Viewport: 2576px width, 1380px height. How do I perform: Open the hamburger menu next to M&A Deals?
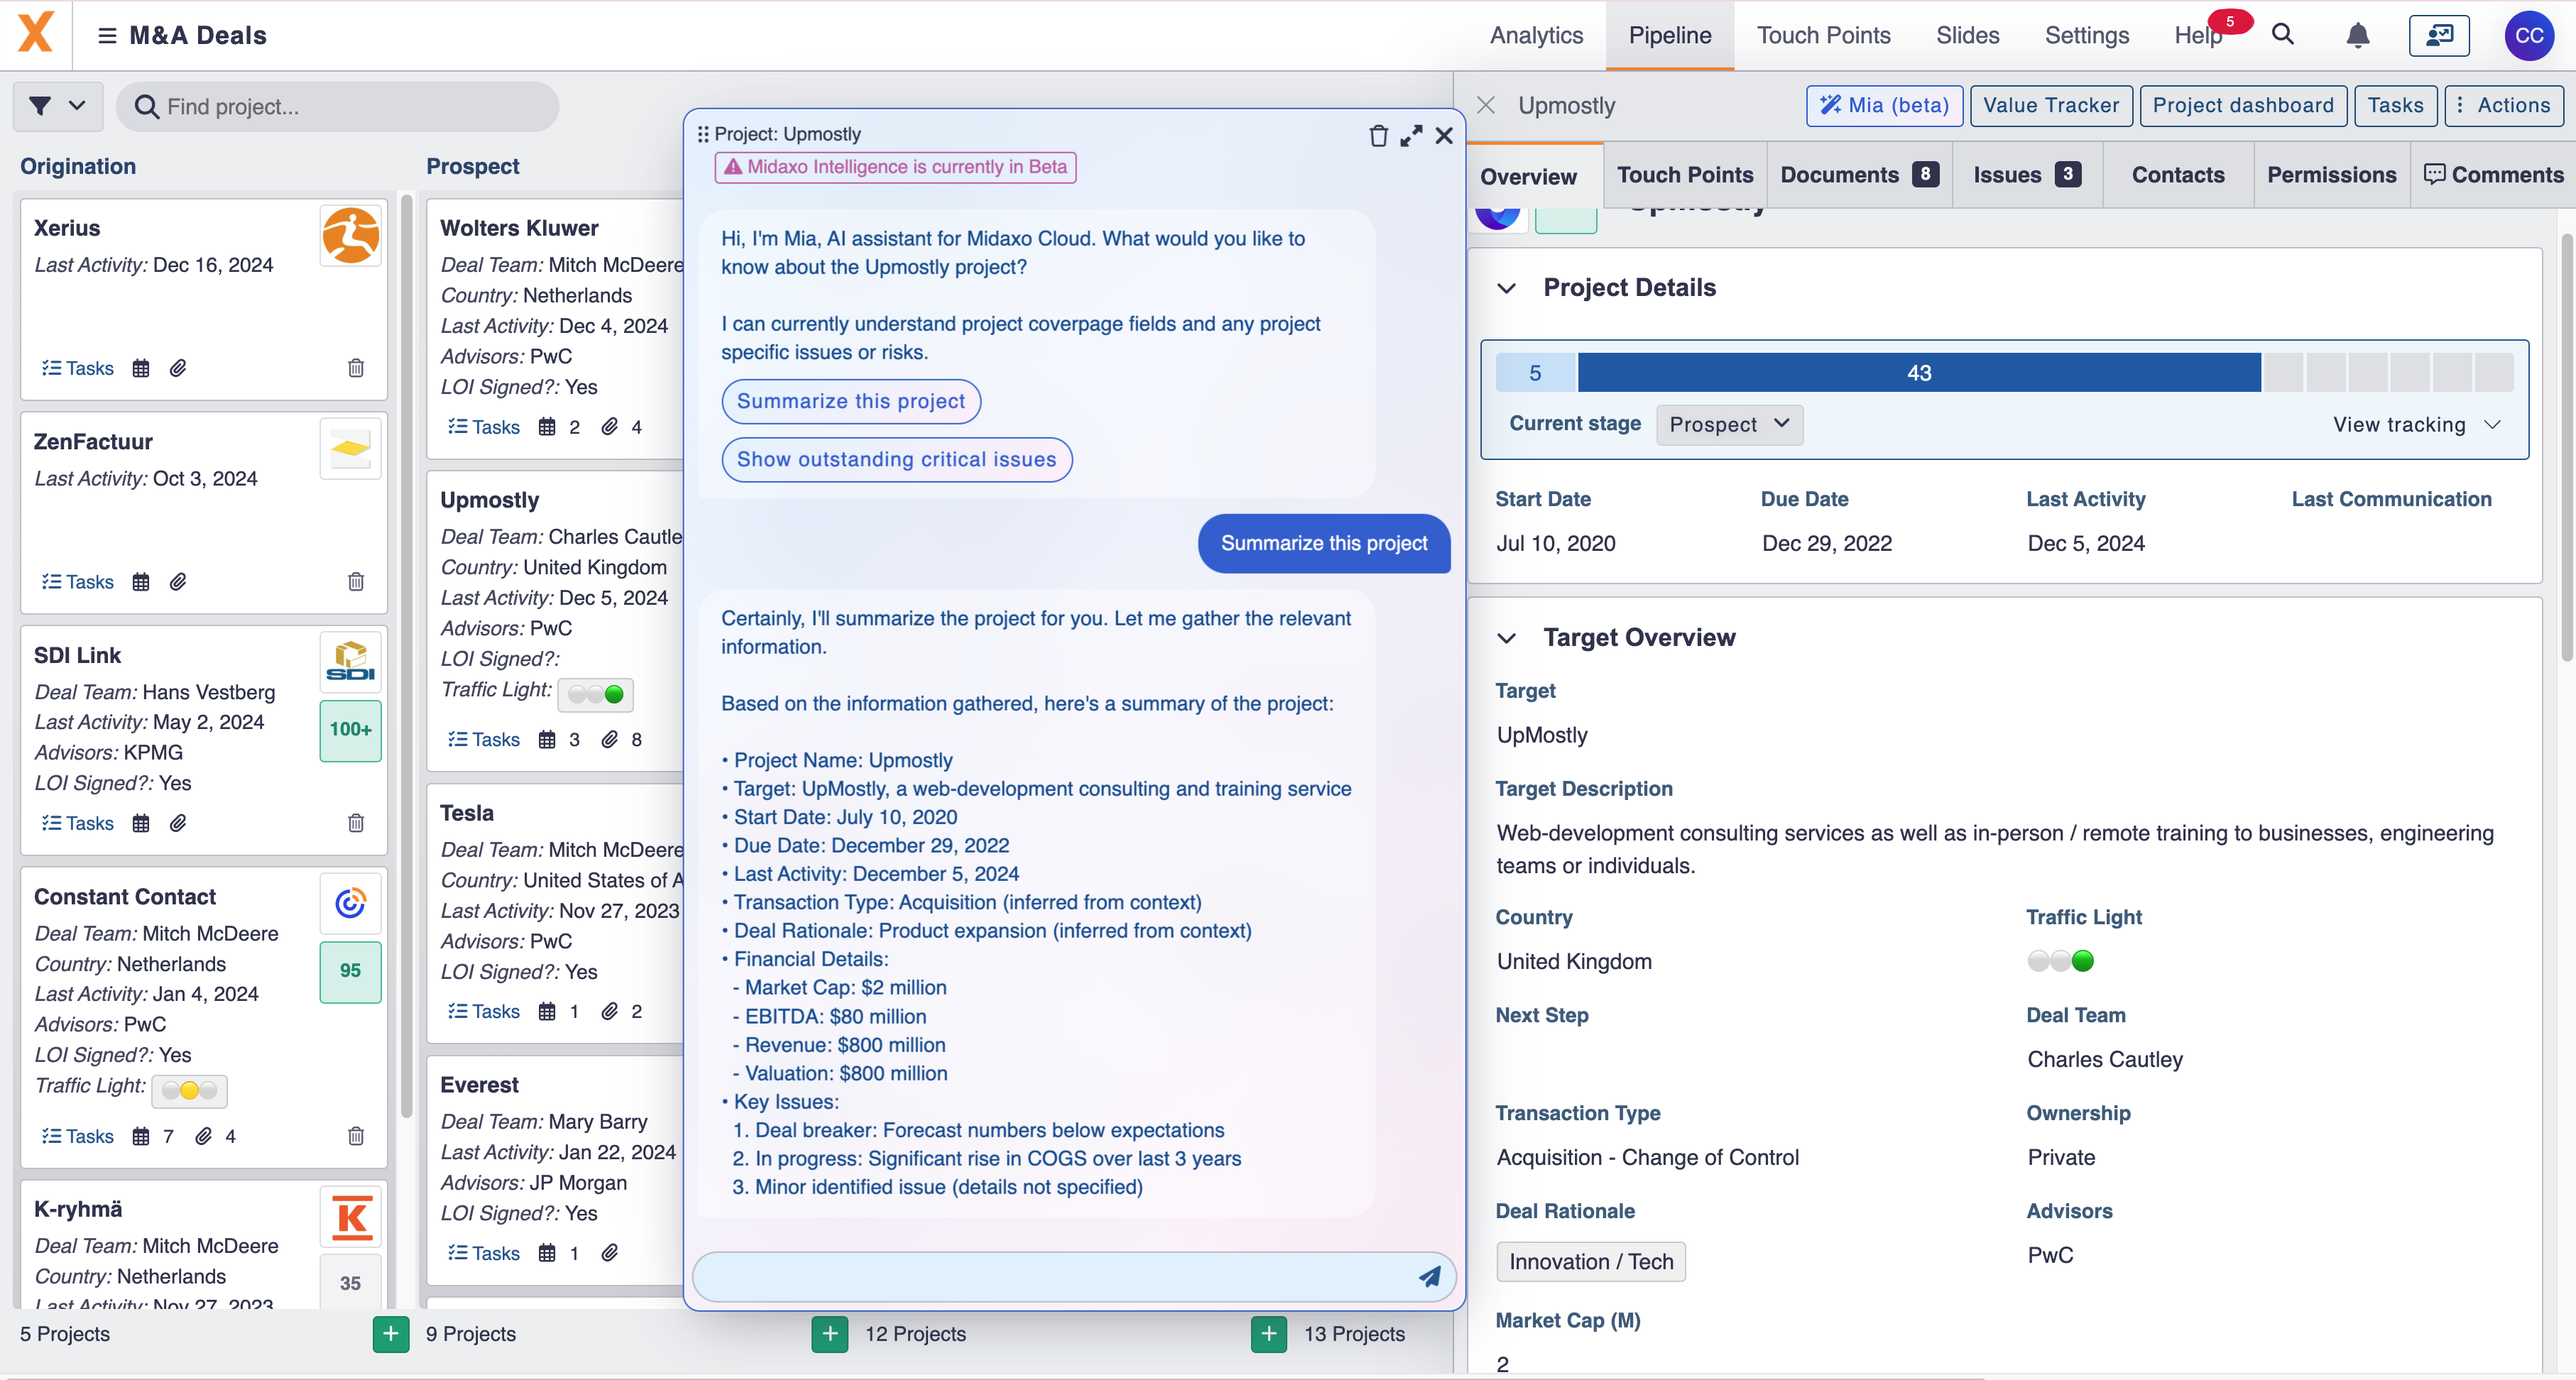pyautogui.click(x=107, y=36)
